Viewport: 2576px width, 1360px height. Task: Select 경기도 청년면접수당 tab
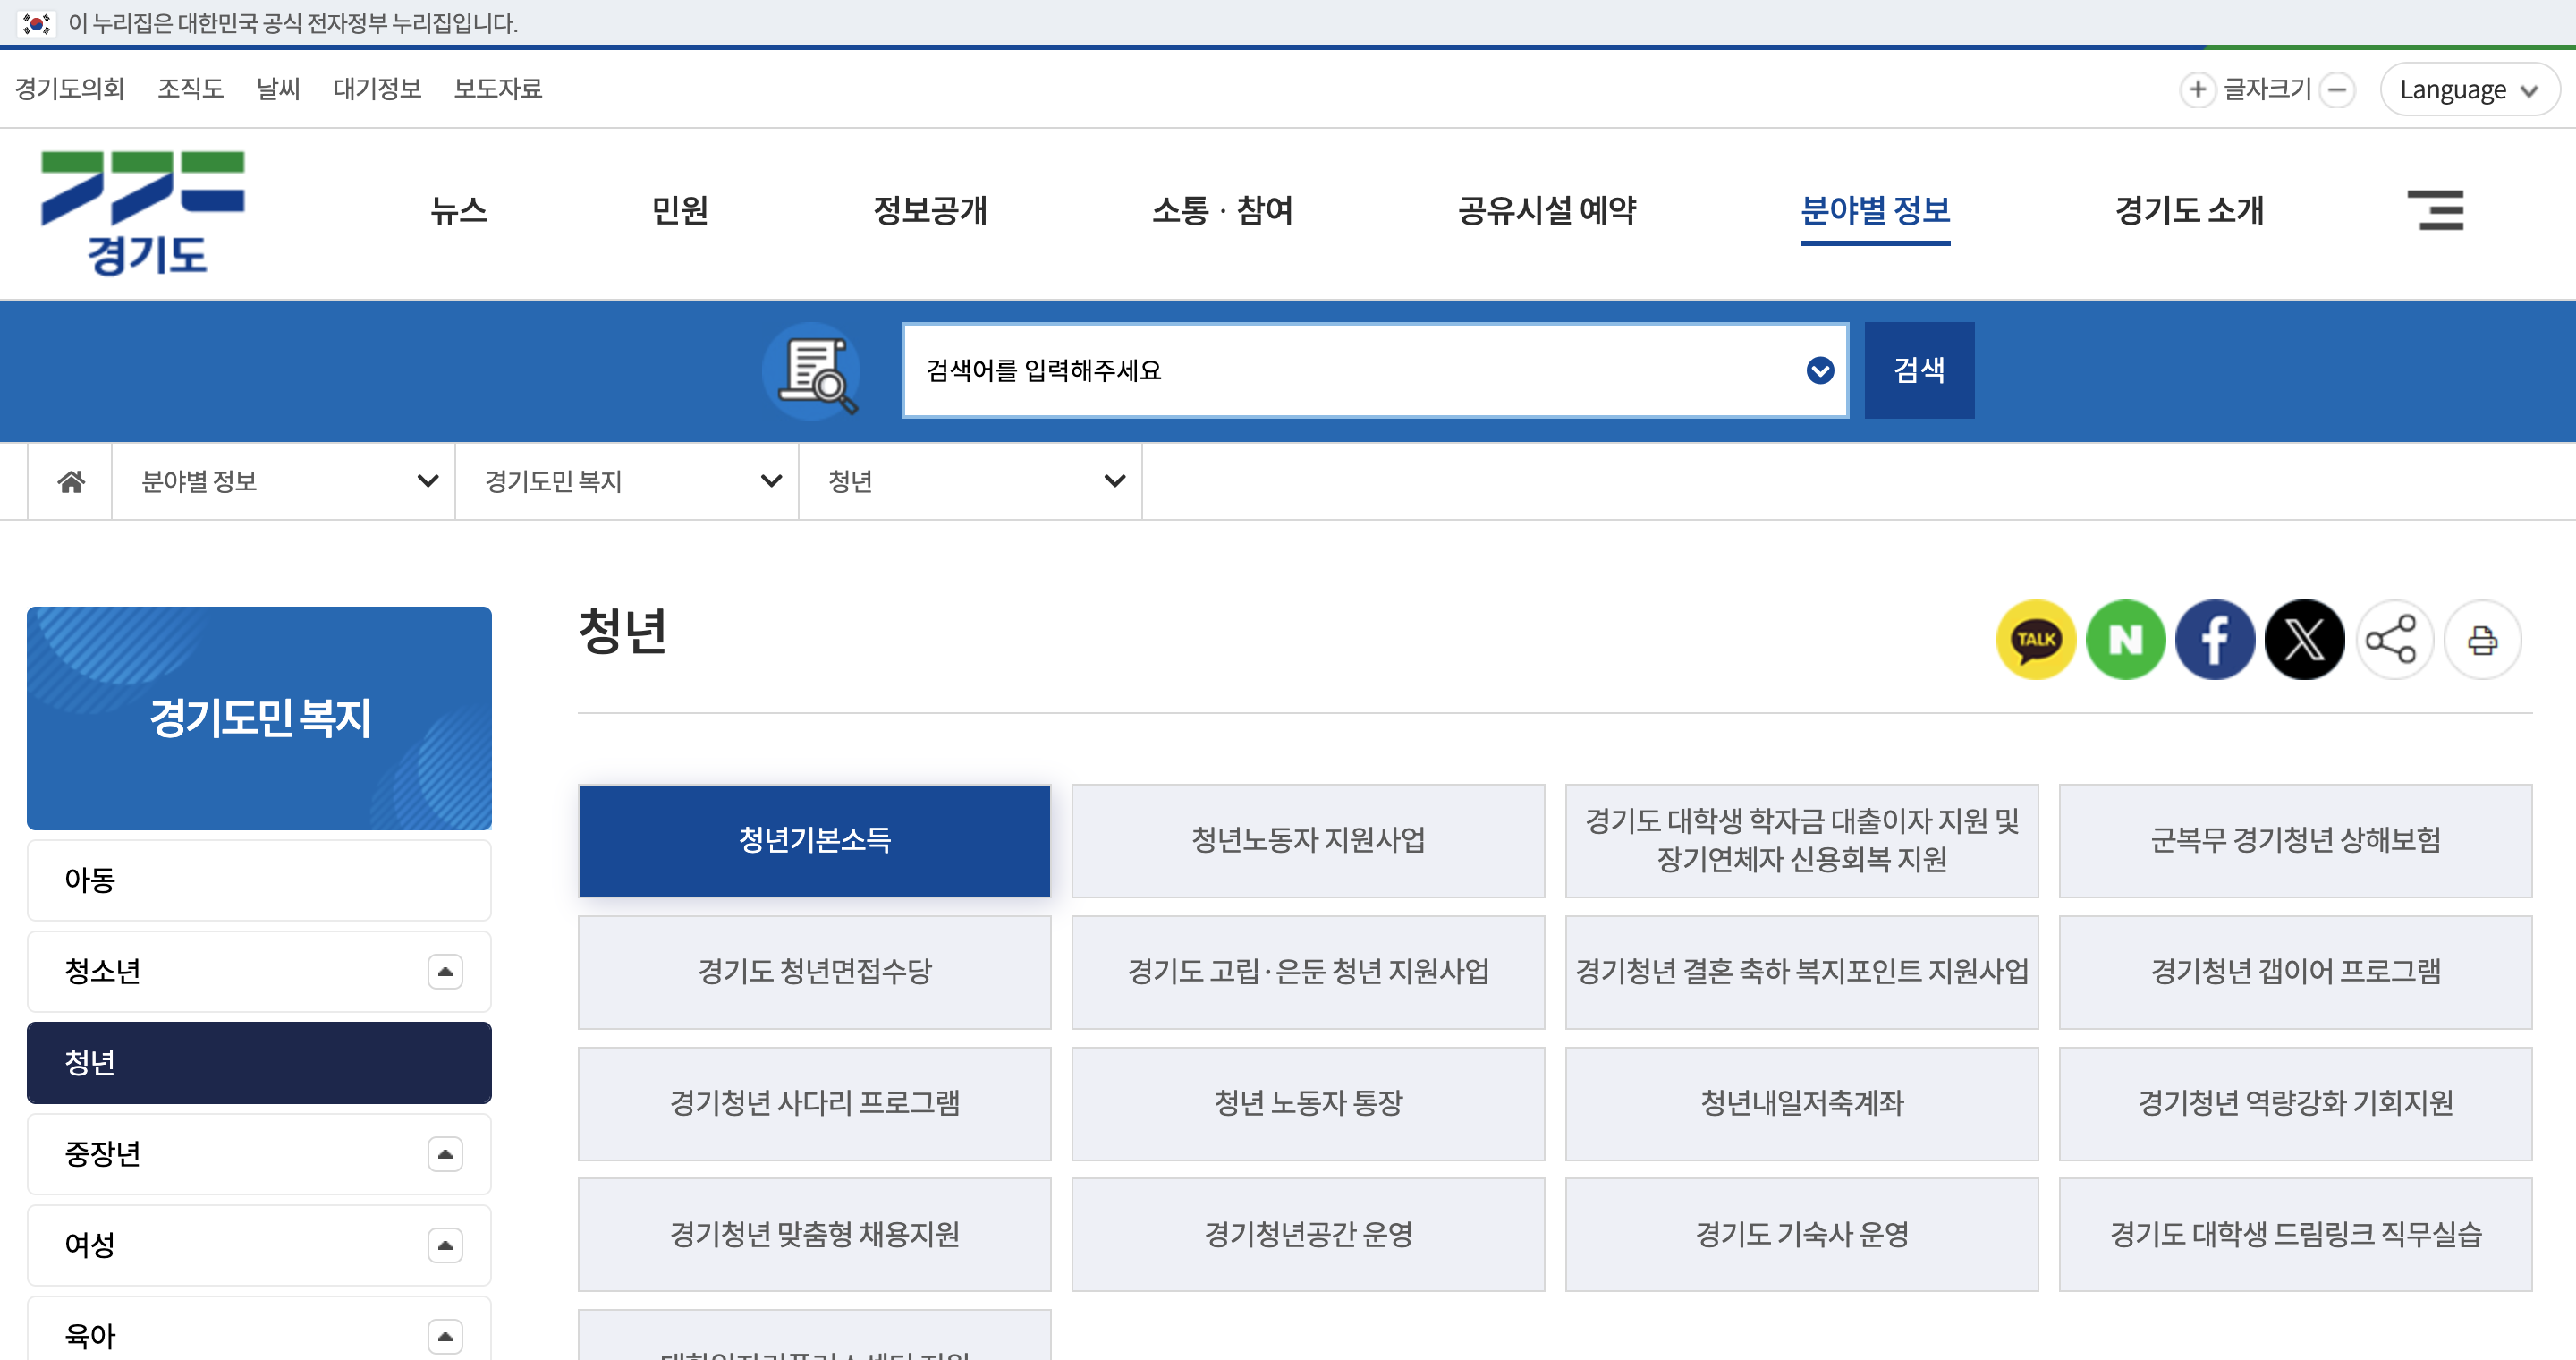click(x=814, y=972)
